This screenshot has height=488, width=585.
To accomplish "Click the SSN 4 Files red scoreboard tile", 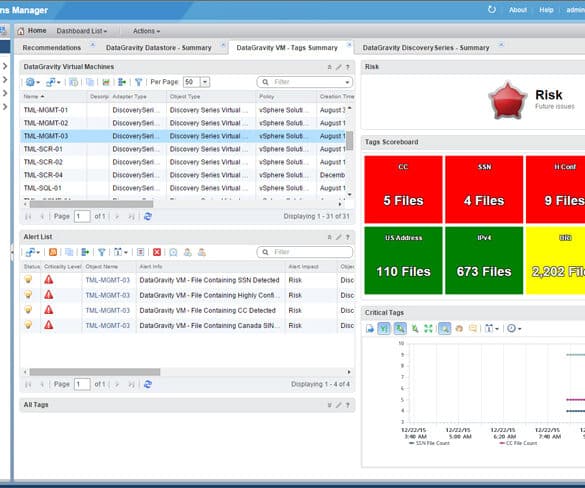I will 484,190.
